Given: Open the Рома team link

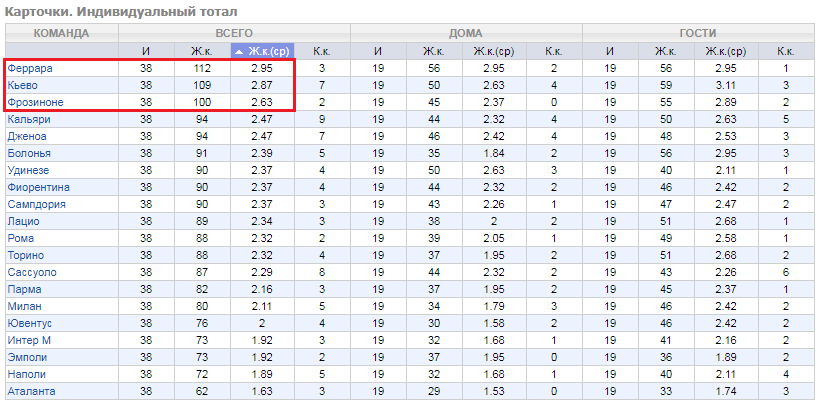Looking at the screenshot, I should [21, 238].
